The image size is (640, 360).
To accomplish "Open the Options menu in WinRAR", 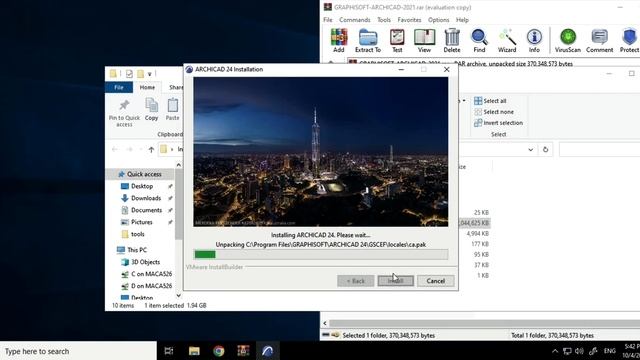I will pos(439,20).
